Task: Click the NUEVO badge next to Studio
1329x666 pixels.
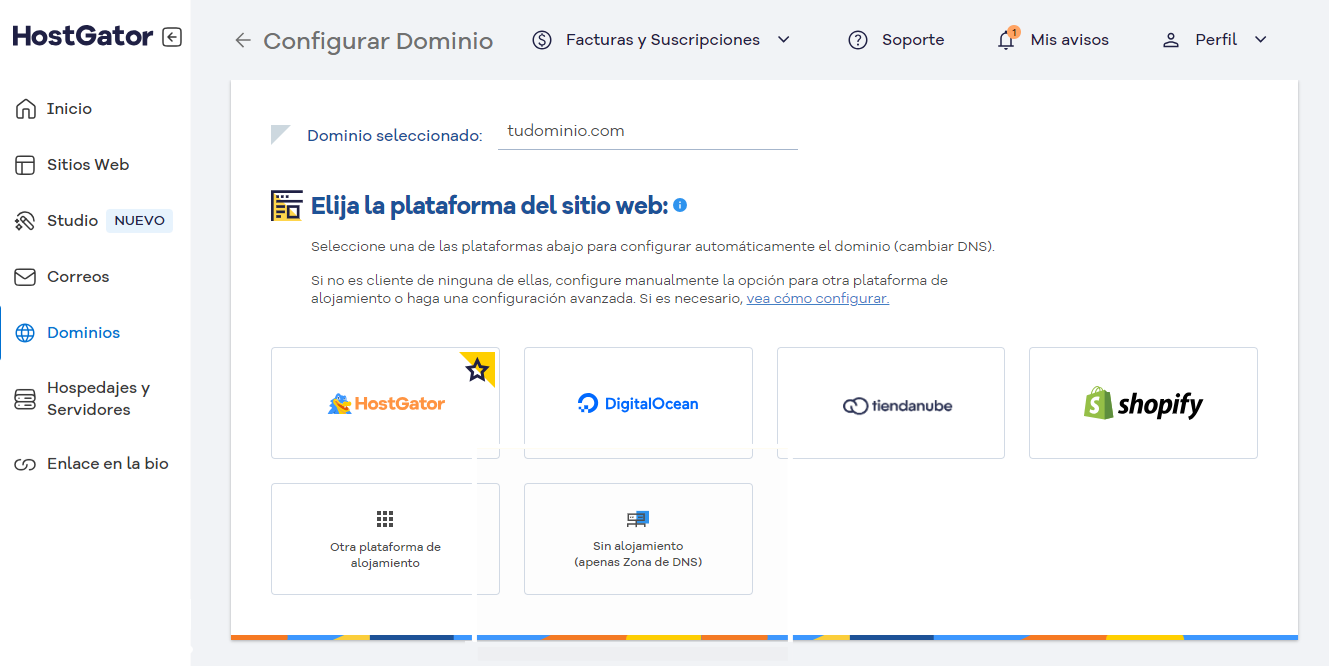Action: tap(139, 221)
